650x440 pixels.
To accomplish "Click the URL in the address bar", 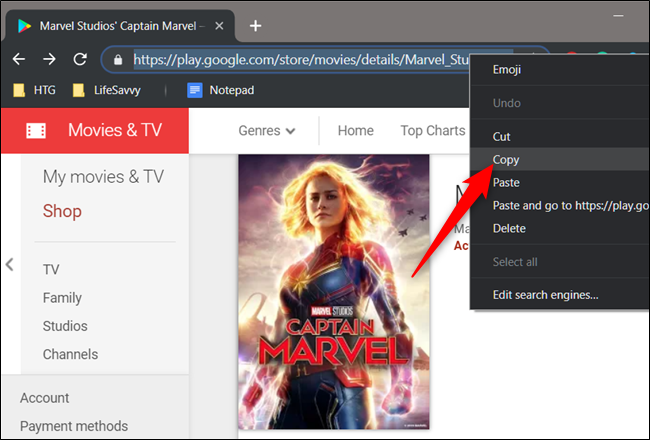I will [x=301, y=60].
